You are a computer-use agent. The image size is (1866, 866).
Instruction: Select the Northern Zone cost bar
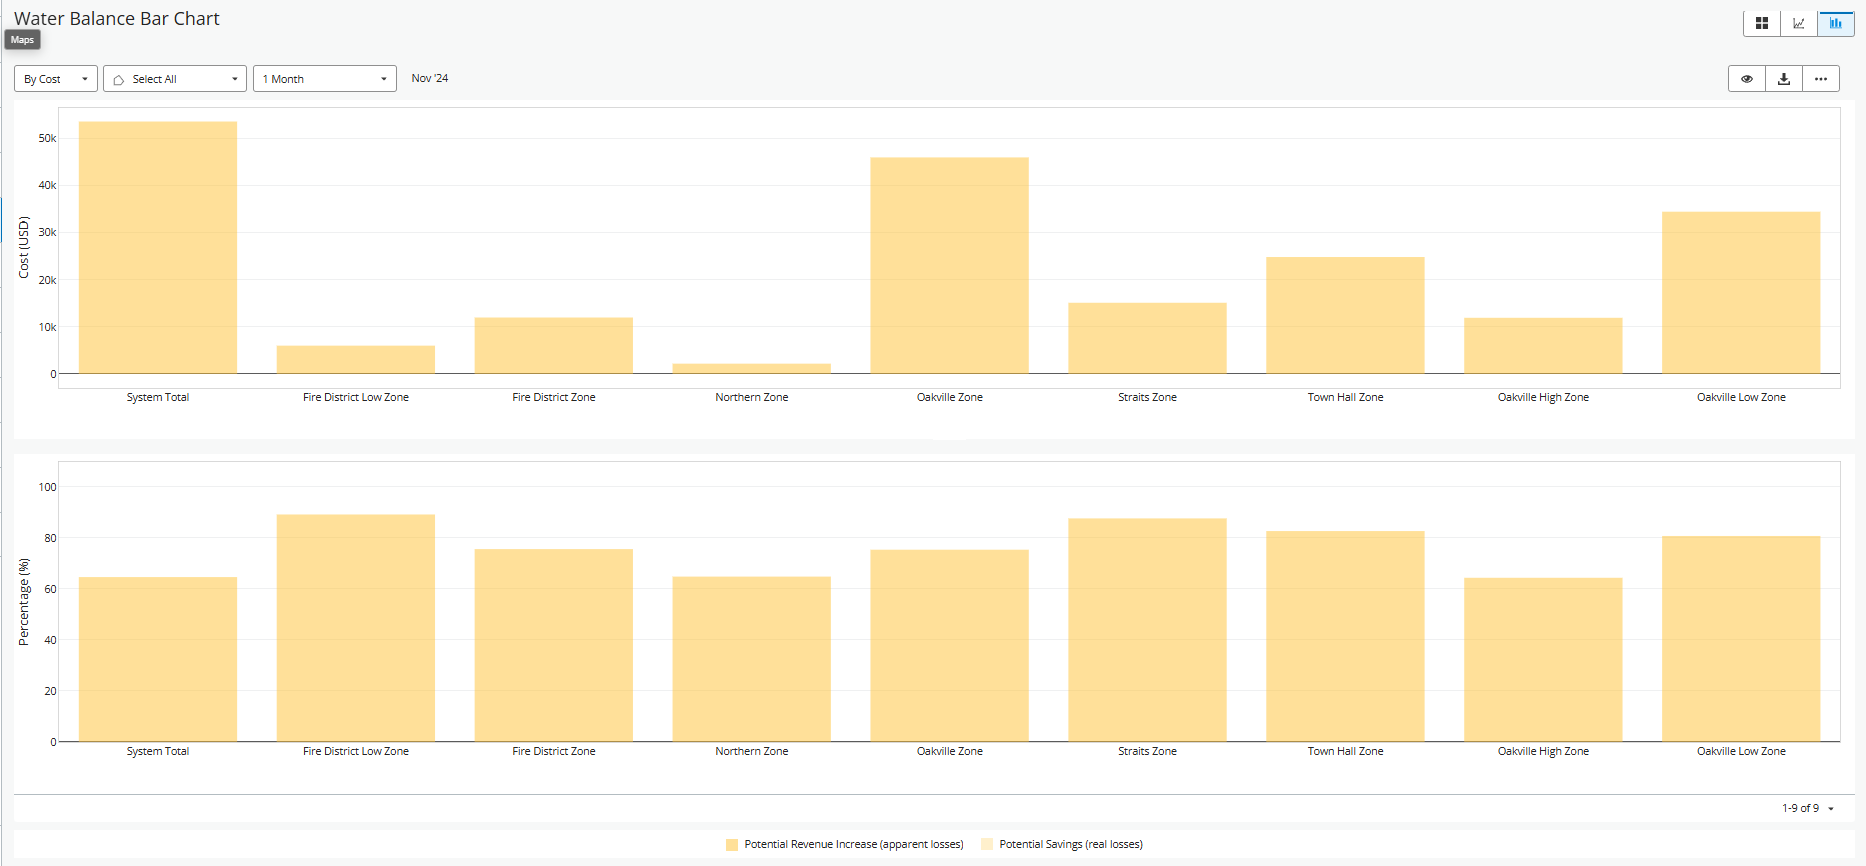point(752,369)
